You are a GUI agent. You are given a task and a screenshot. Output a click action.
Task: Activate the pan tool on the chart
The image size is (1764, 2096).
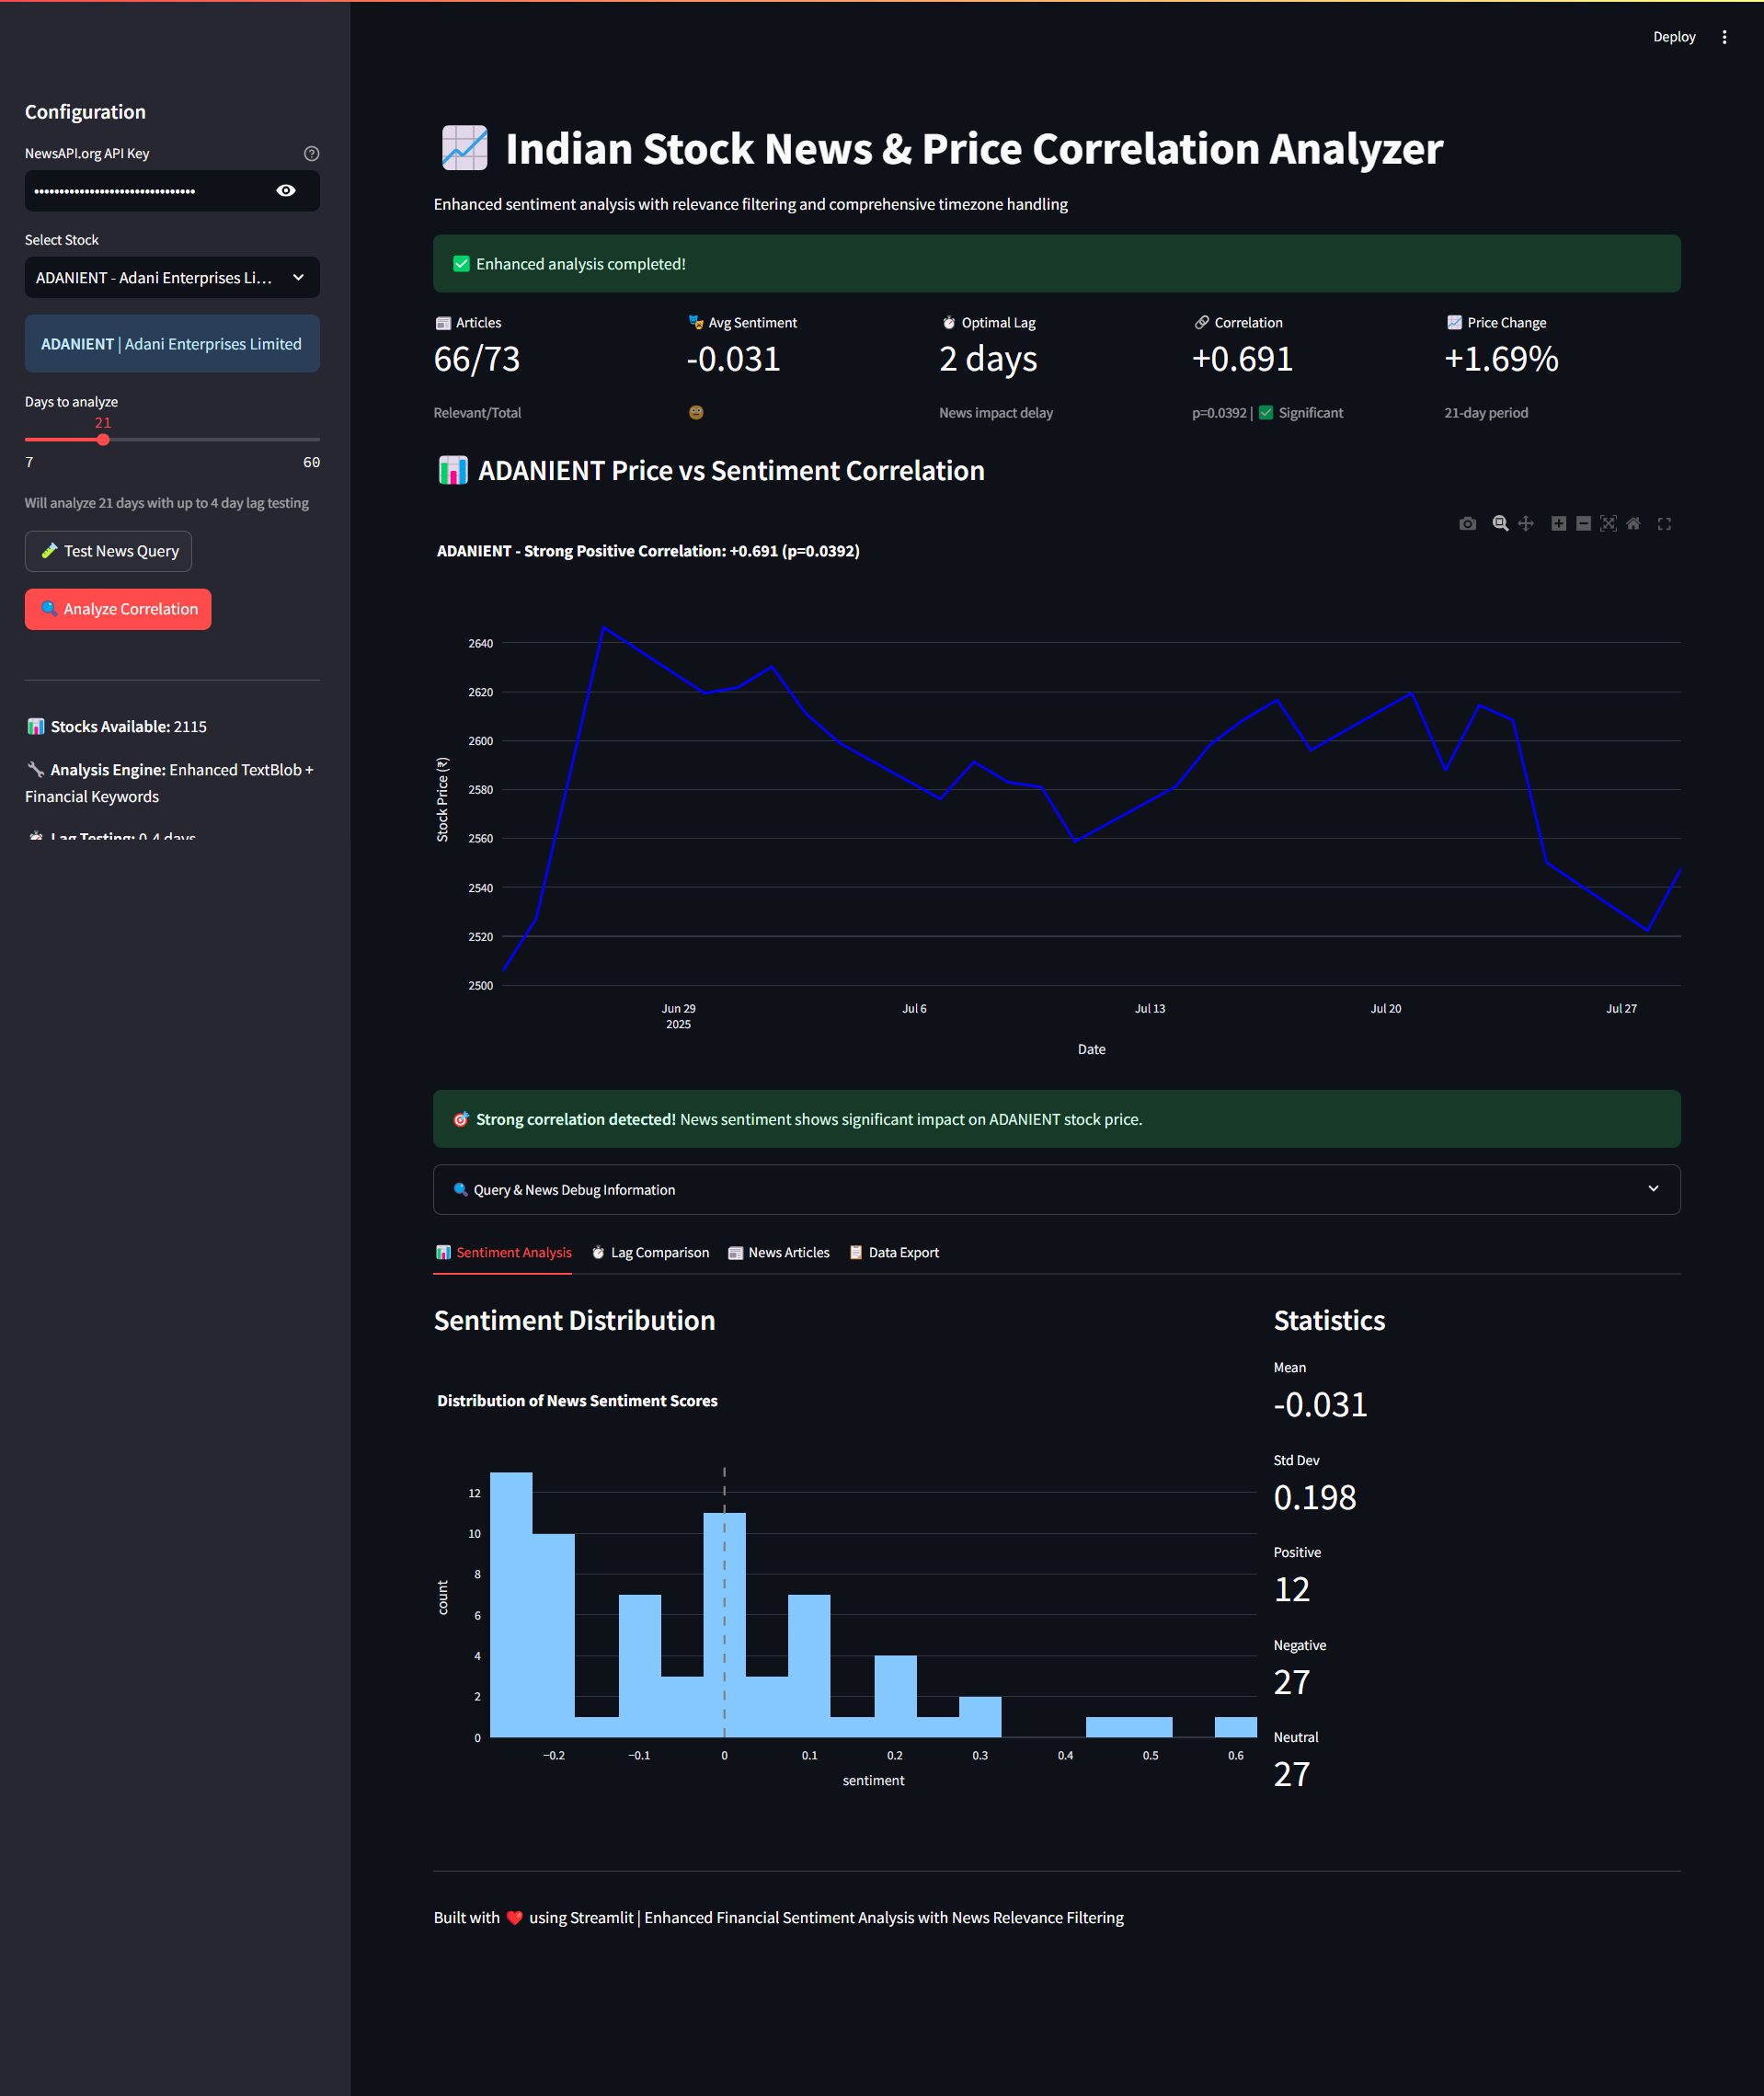tap(1525, 523)
